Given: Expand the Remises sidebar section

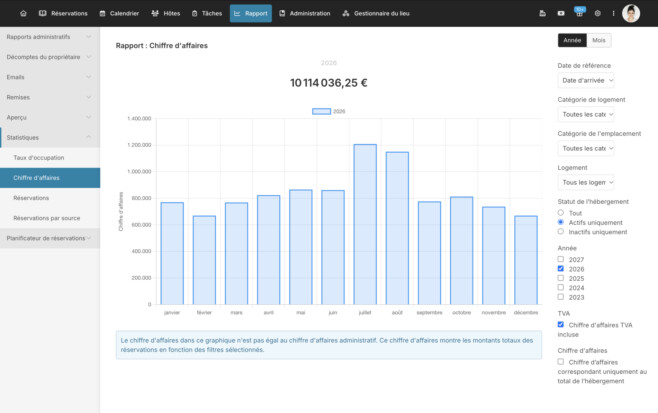Looking at the screenshot, I should click(50, 97).
